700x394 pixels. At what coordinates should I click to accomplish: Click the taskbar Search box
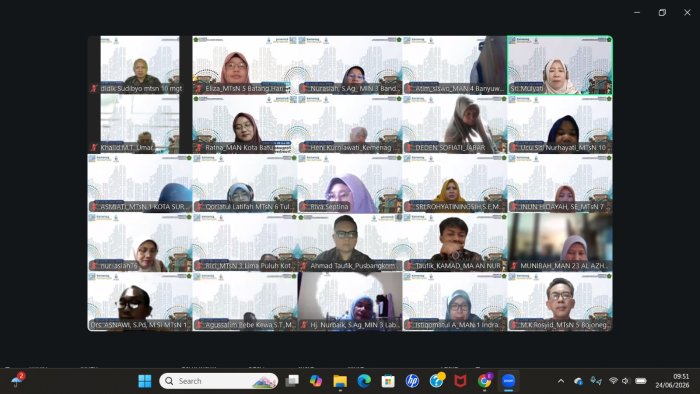pos(219,381)
